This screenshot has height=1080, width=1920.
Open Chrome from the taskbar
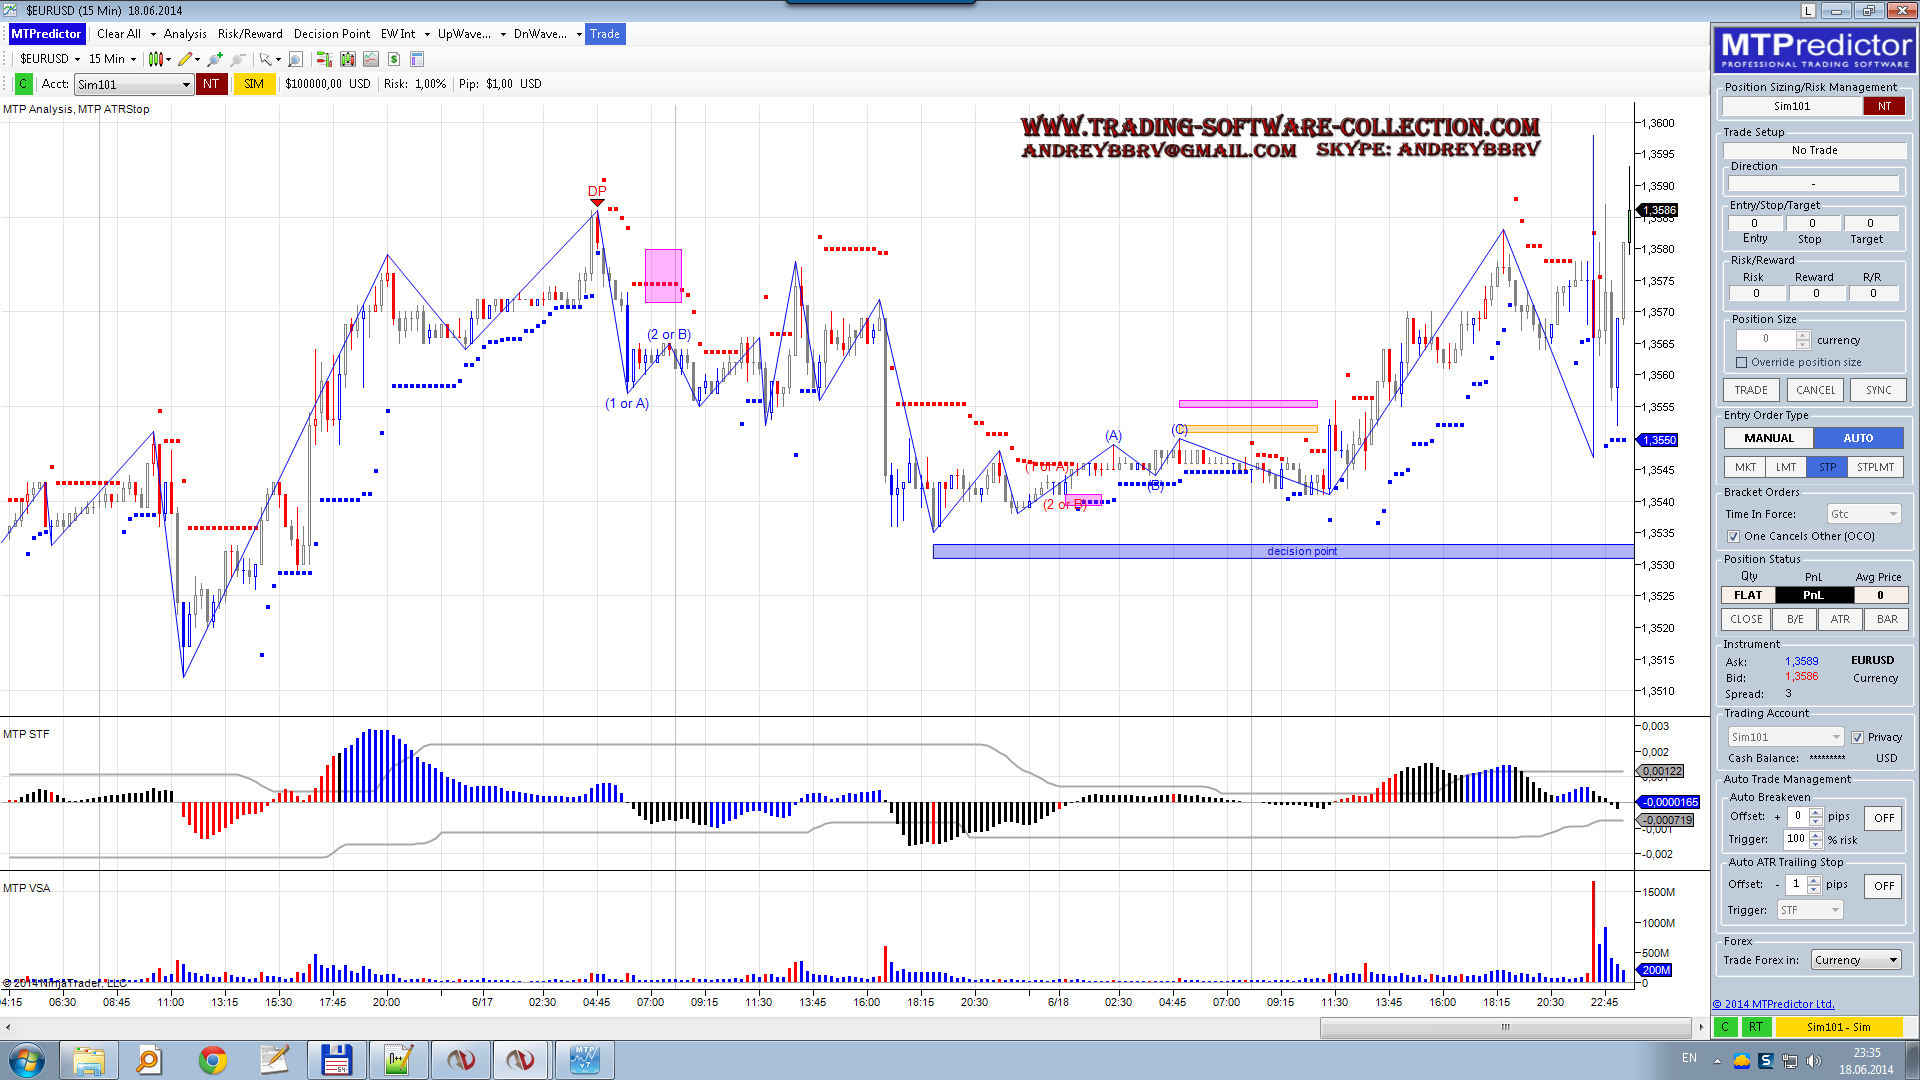coord(212,1059)
